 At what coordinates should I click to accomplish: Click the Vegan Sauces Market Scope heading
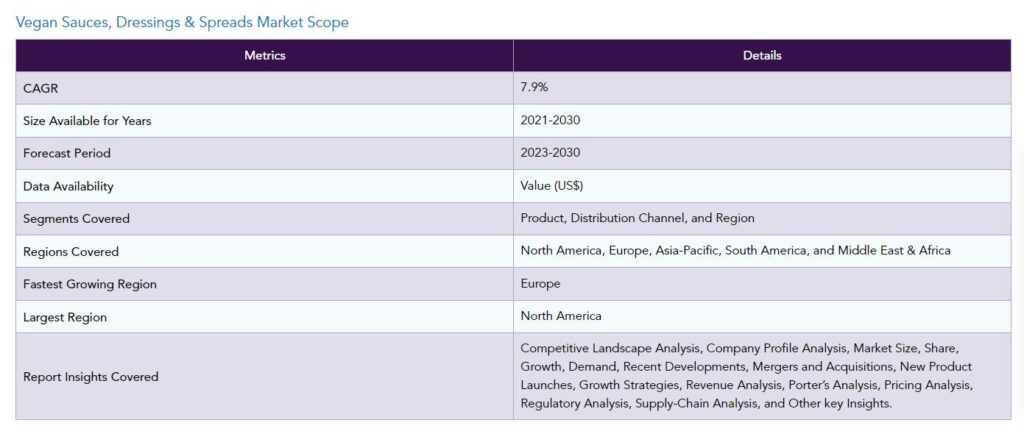(x=182, y=22)
